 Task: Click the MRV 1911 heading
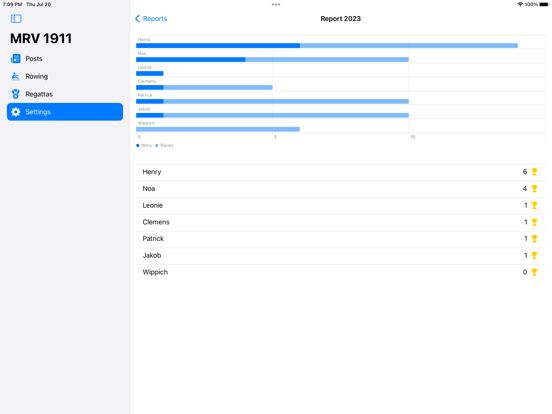coord(41,38)
